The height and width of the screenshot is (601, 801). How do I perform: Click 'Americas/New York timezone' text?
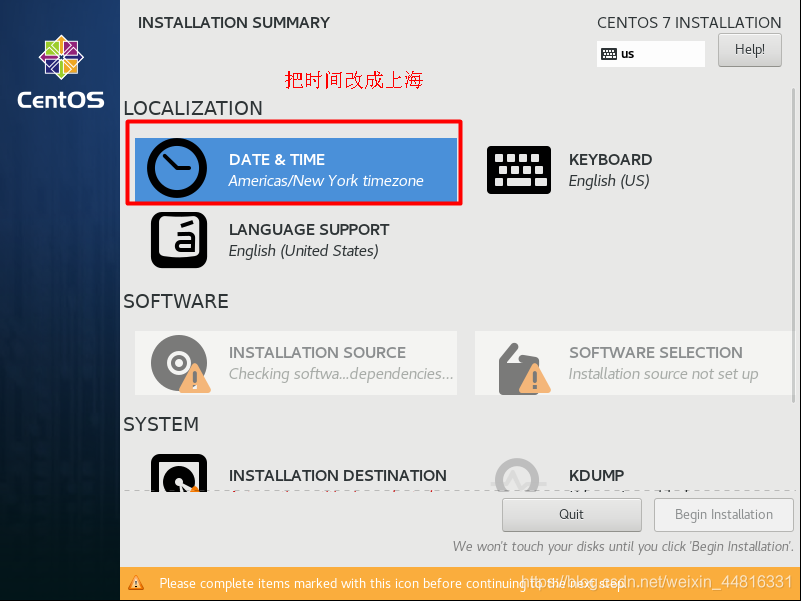coord(326,181)
